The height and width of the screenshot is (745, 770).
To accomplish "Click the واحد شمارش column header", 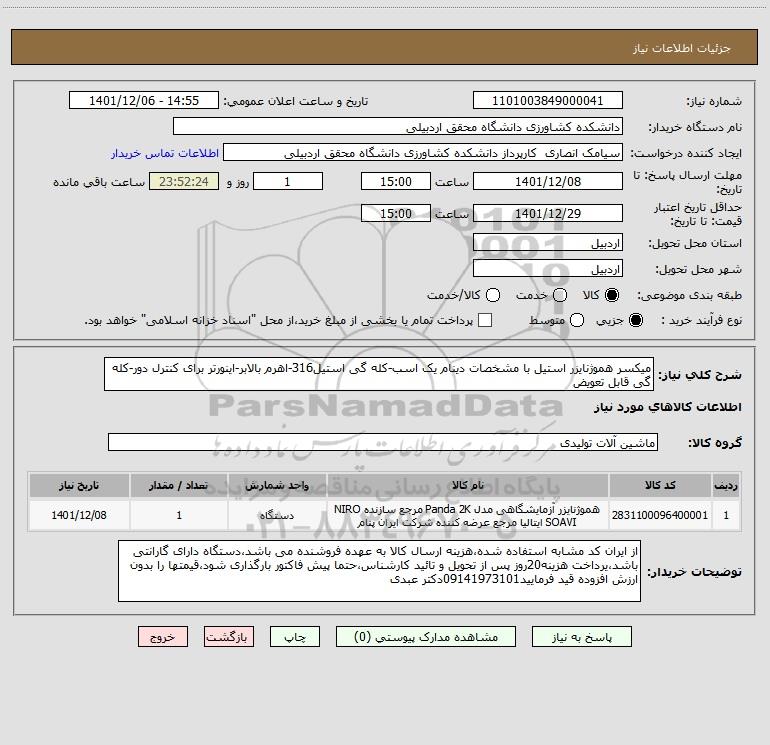I will click(x=277, y=485).
